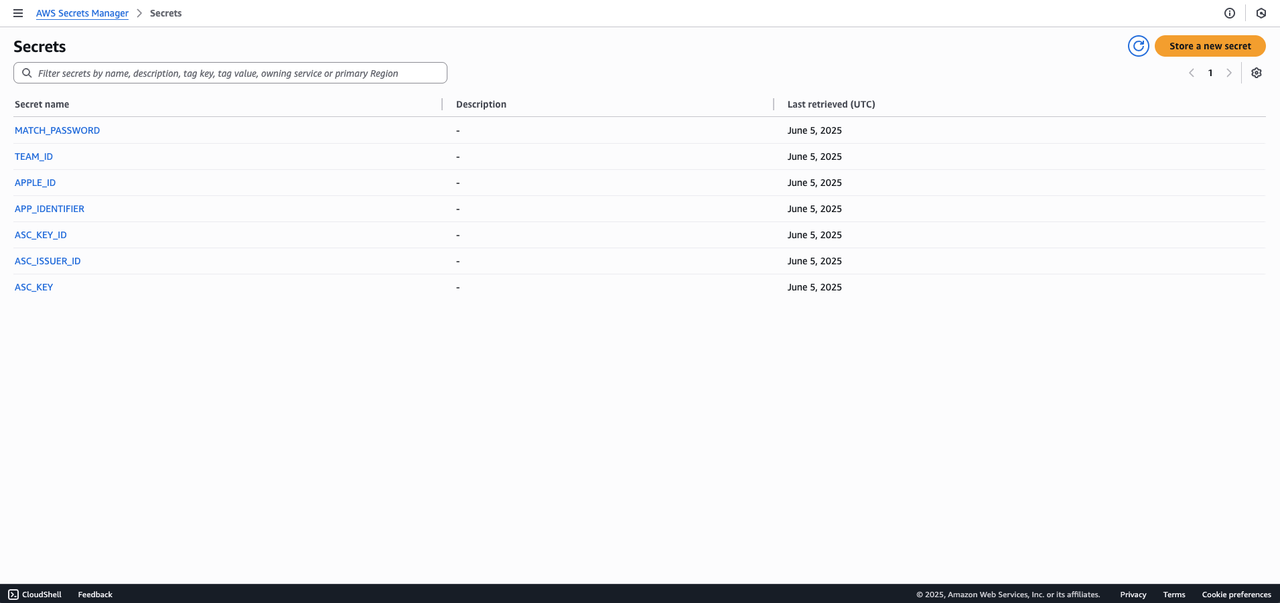Click the Secrets breadcrumb text
1280x603 pixels.
coord(166,13)
